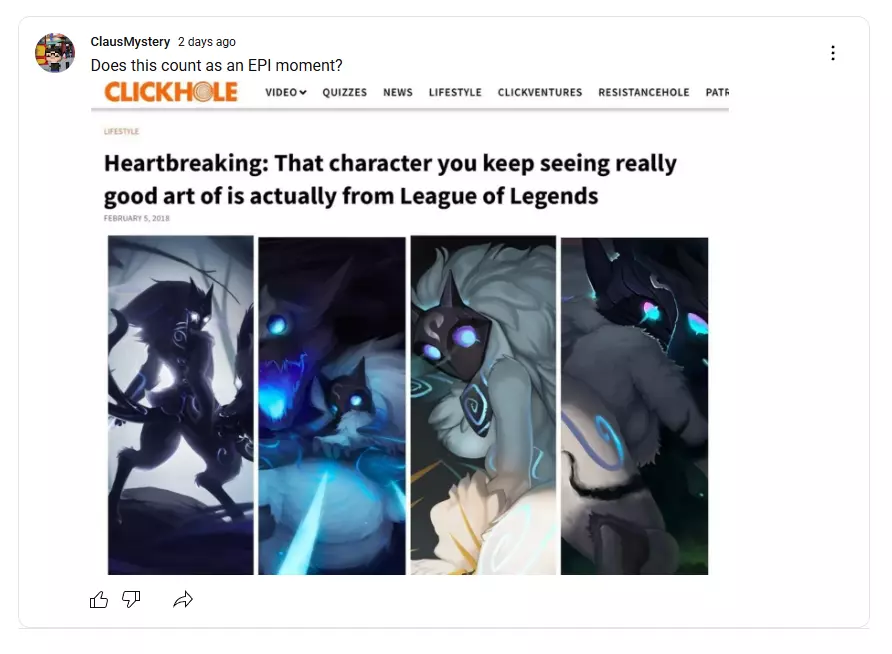Open RESISTANCEHOLE from the navigation
The image size is (892, 654).
click(x=643, y=92)
